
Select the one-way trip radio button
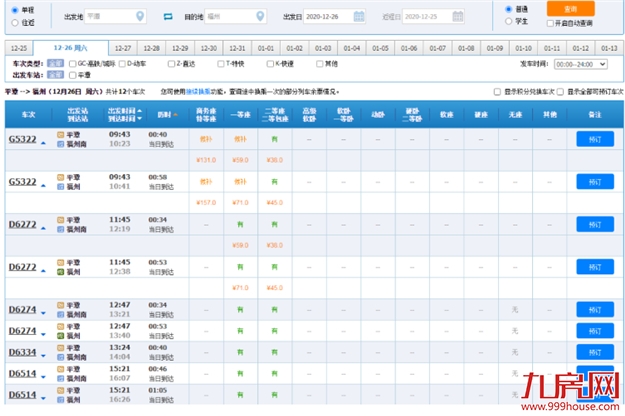click(15, 10)
